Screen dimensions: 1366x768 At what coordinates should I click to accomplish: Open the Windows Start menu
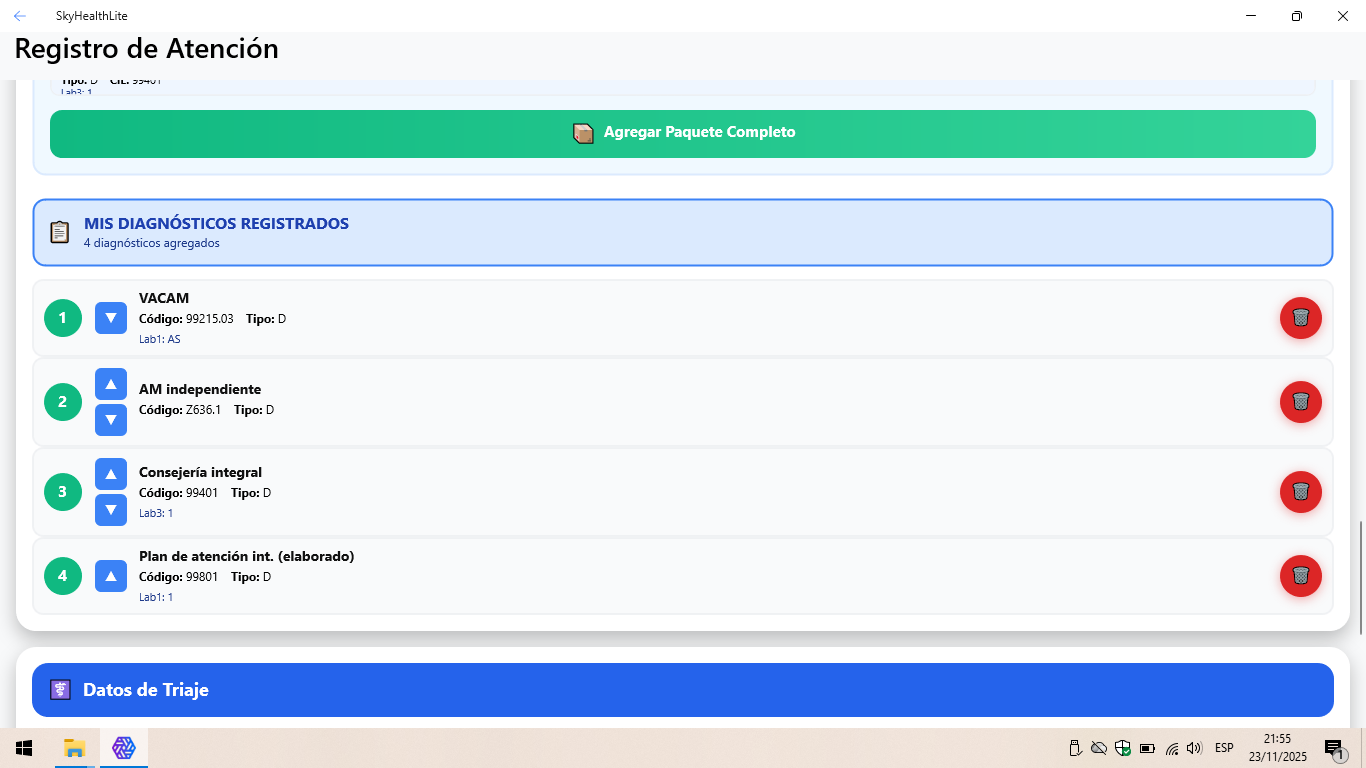click(x=24, y=748)
